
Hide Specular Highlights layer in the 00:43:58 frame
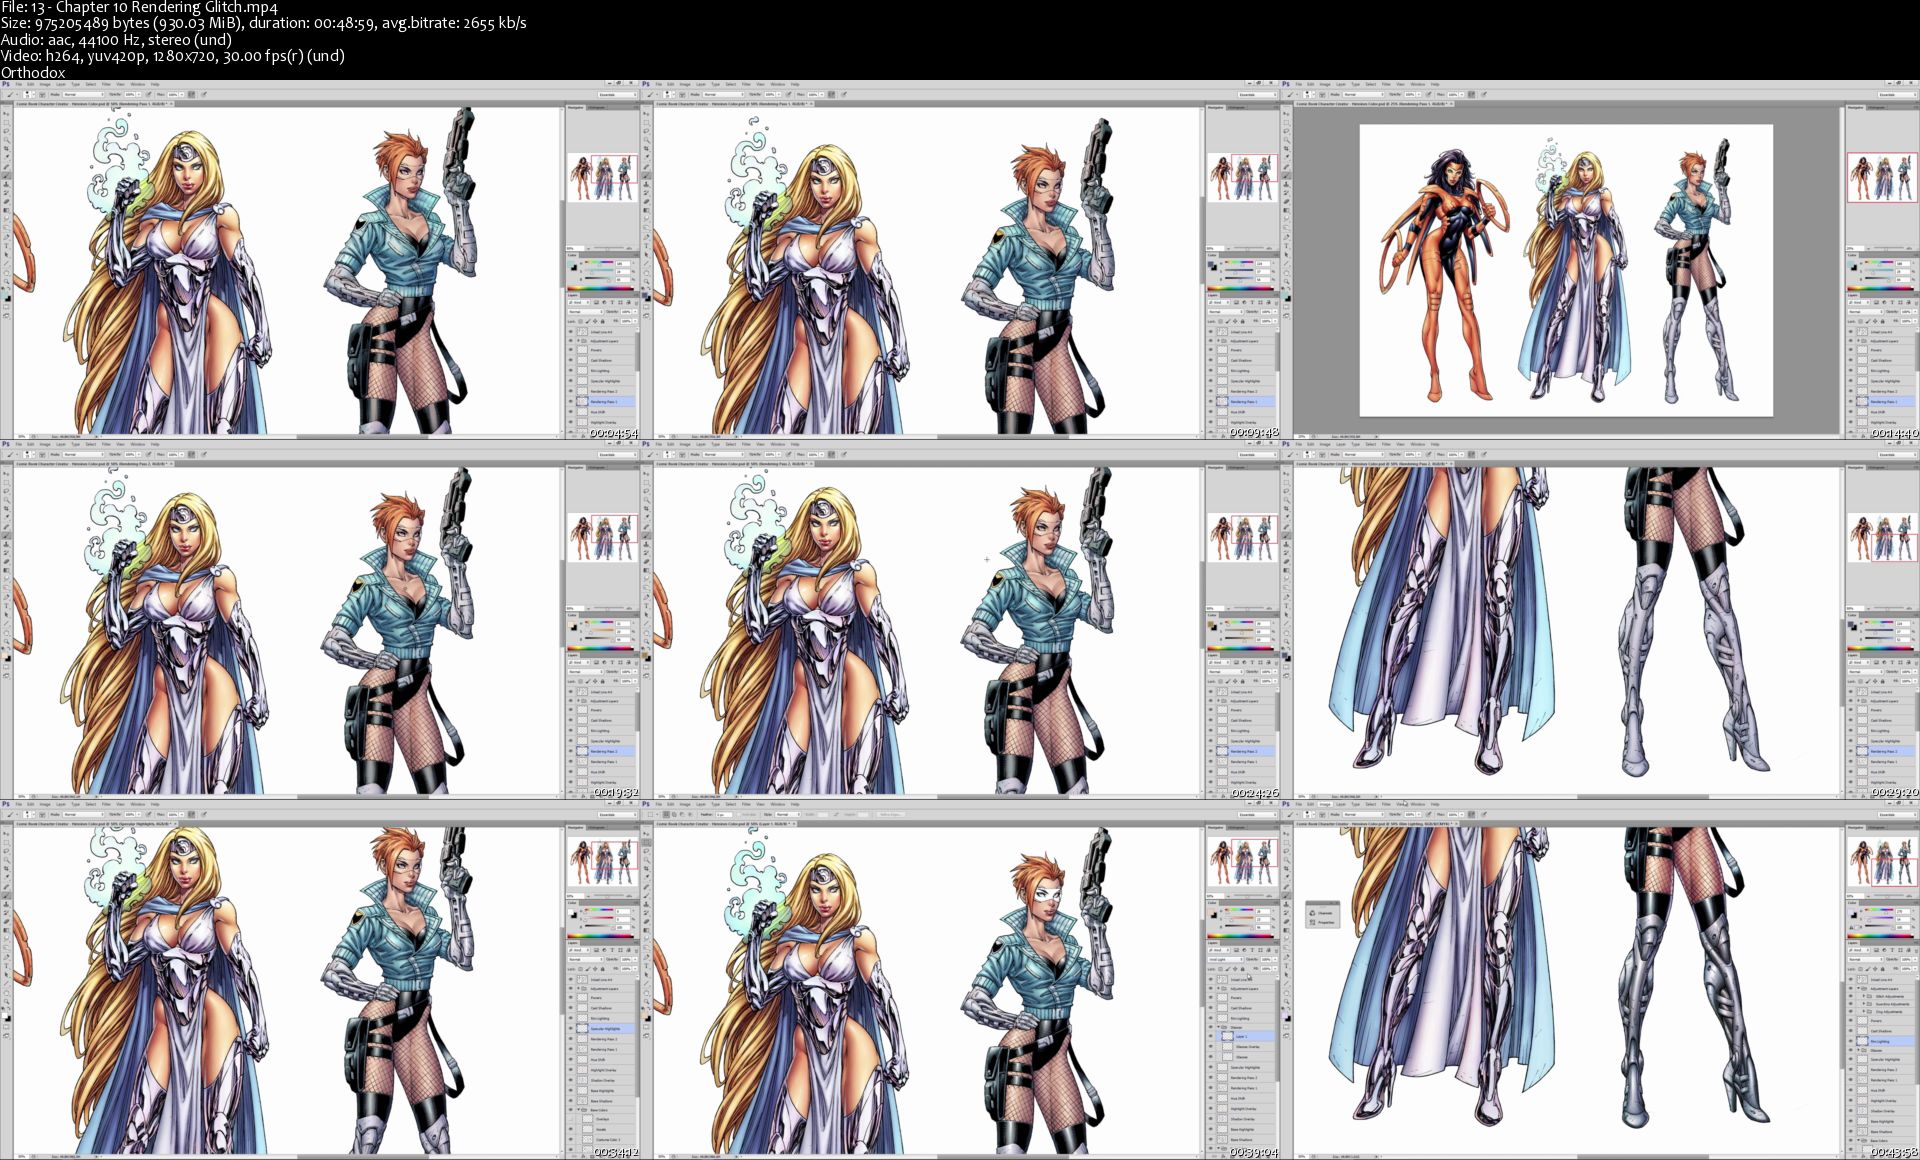(x=1851, y=1059)
